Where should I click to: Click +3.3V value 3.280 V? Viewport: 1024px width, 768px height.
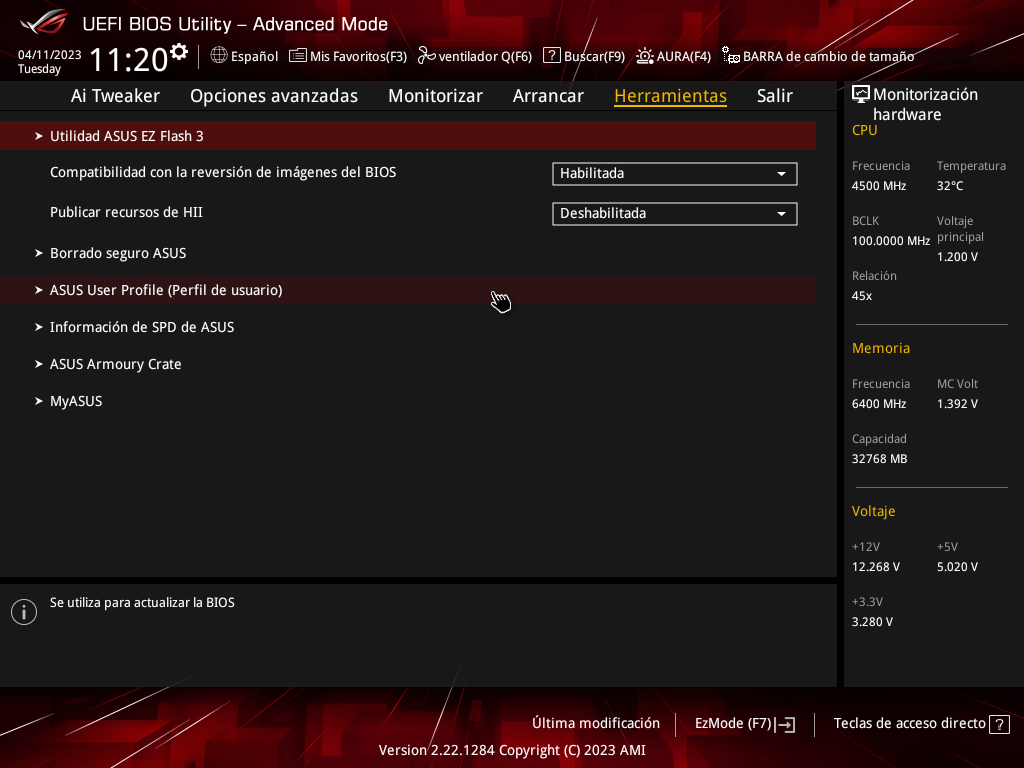872,622
